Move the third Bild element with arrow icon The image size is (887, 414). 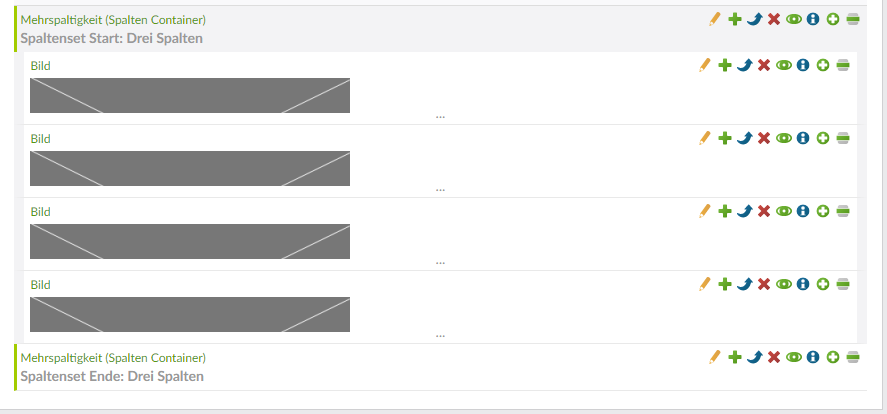coord(744,211)
